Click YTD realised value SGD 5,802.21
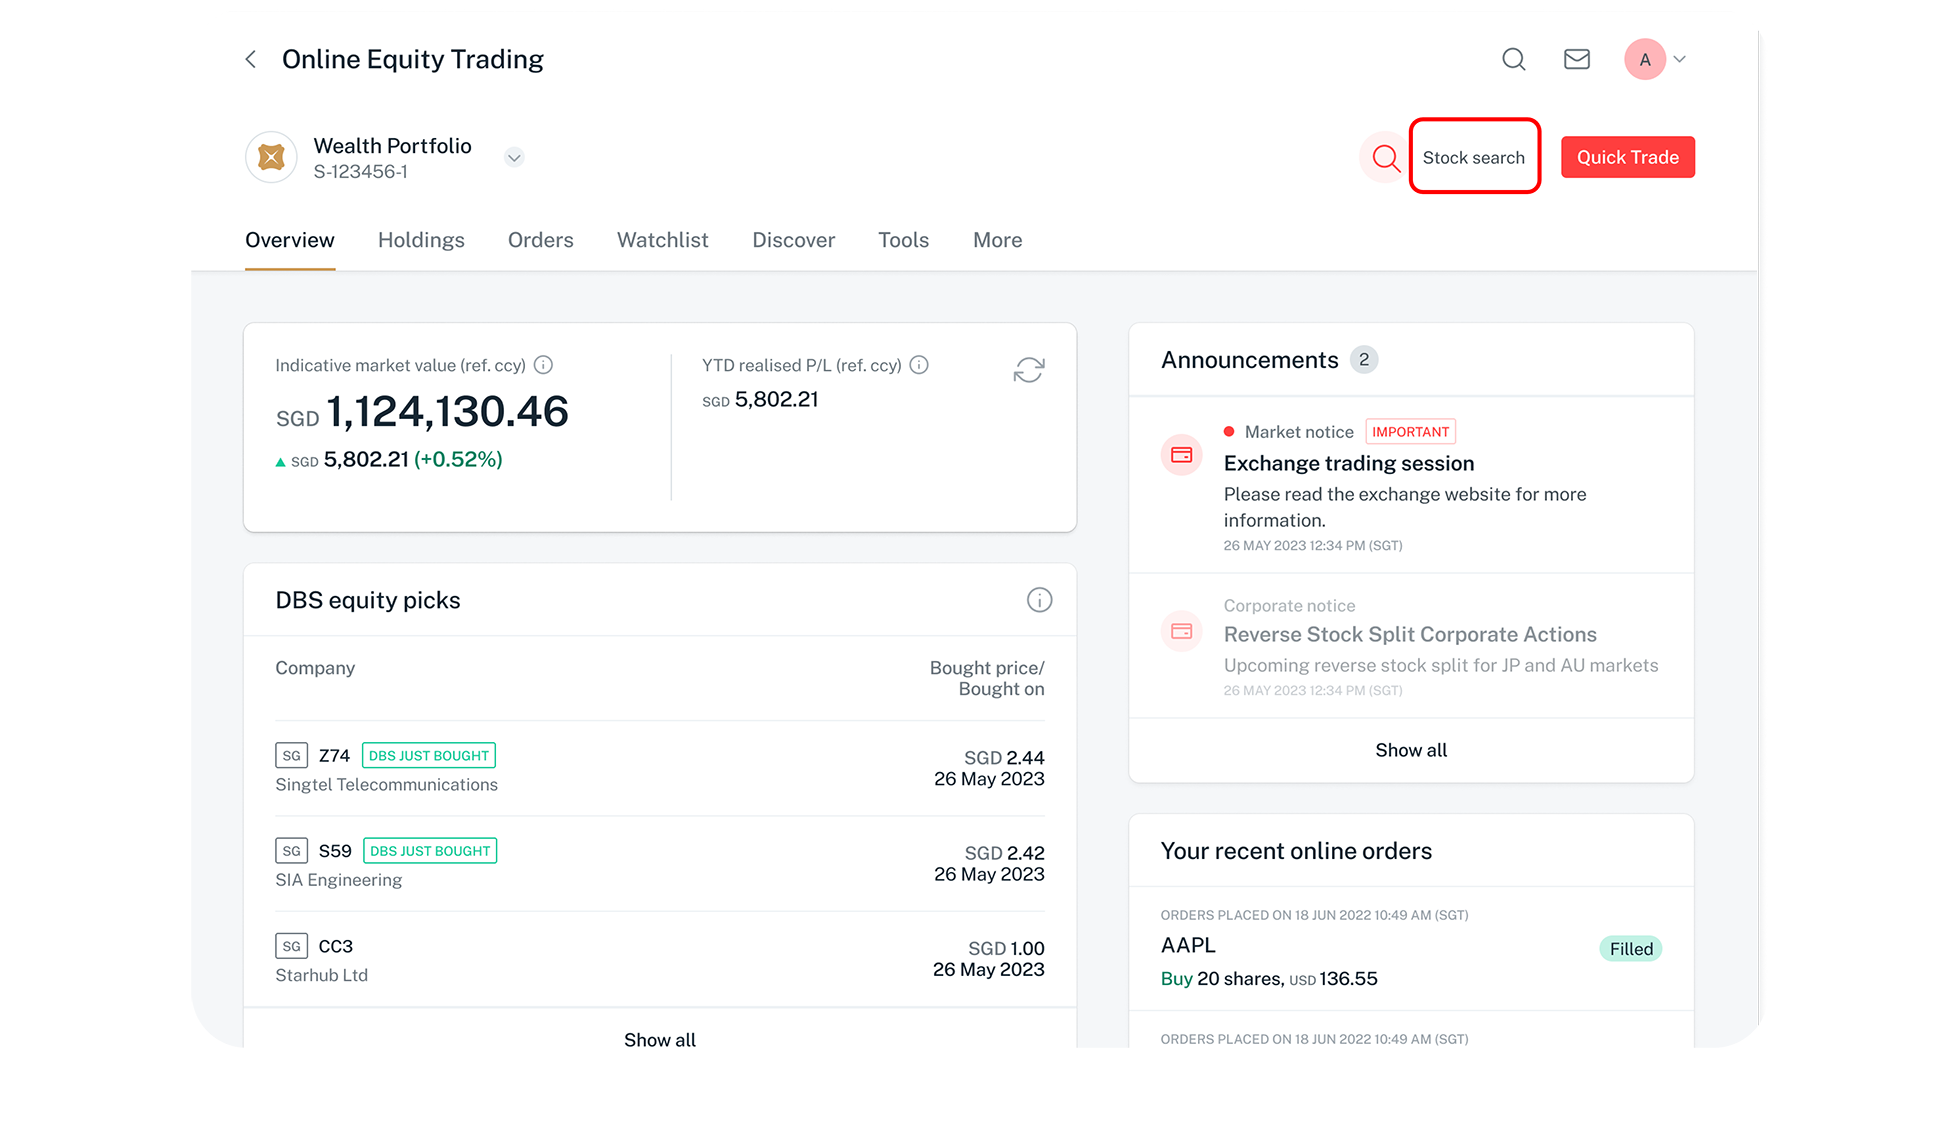 760,399
